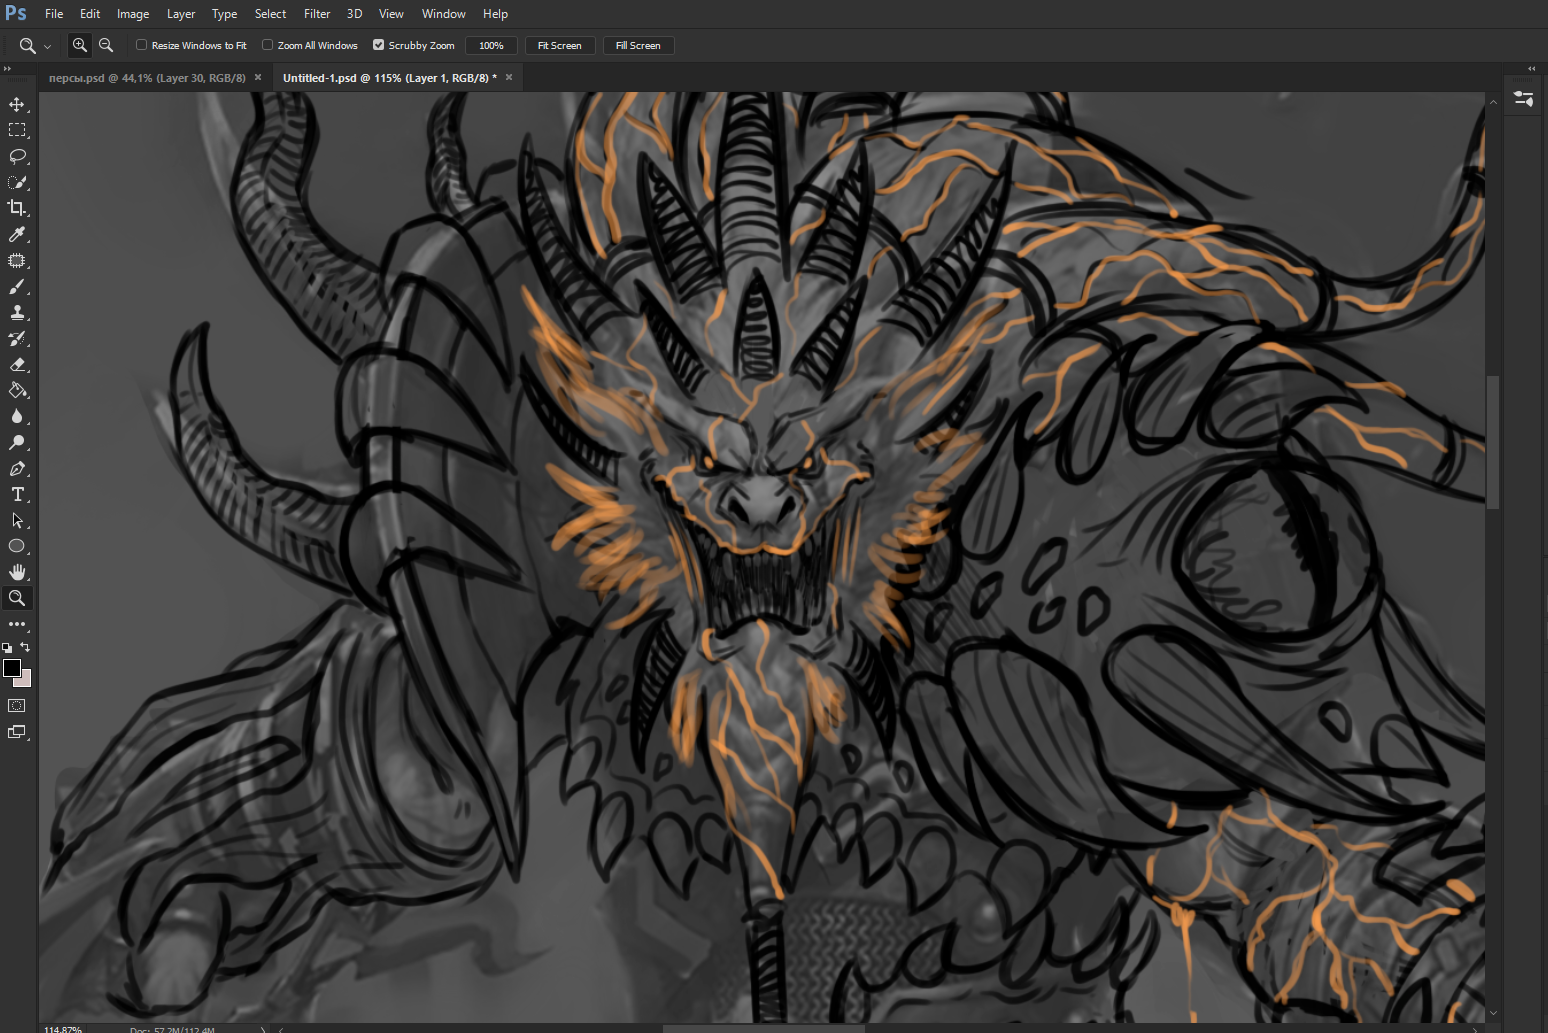Select the Spot Healing Brush tool
The image size is (1548, 1033).
(x=17, y=260)
